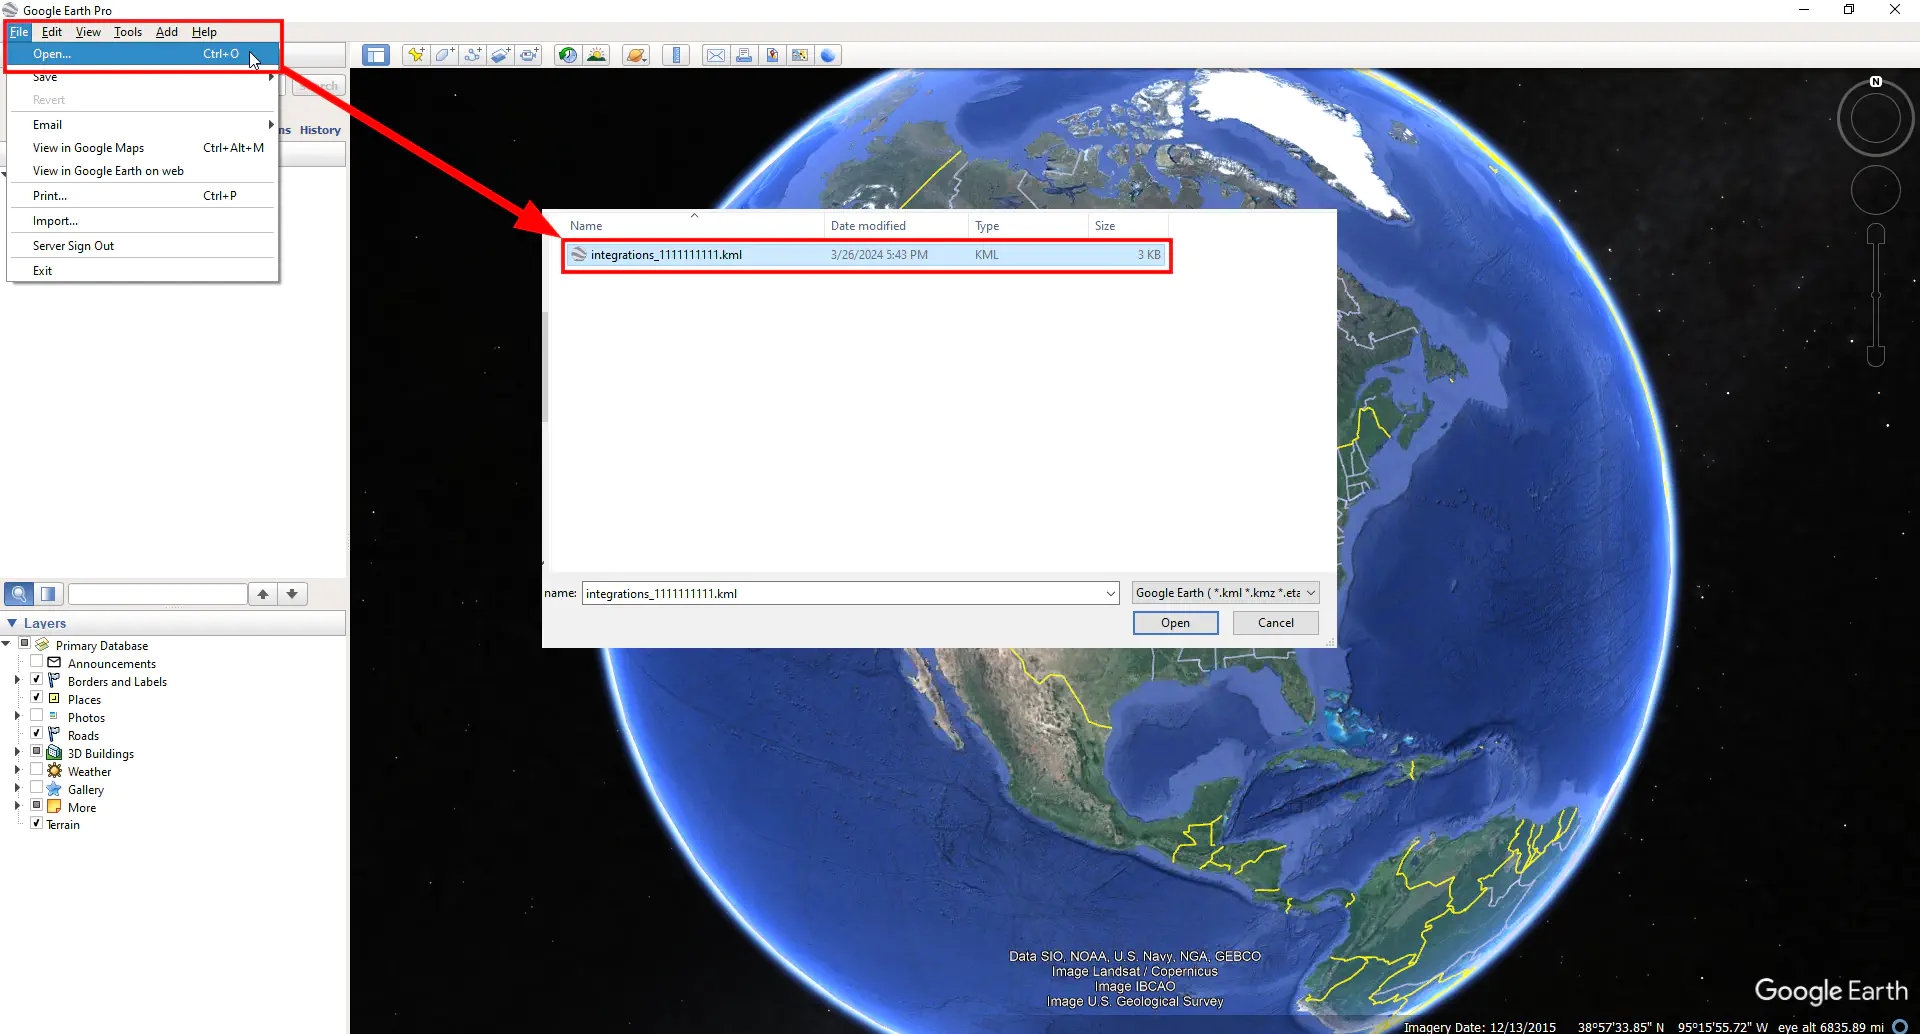Toggle sunlight across the landscape icon
This screenshot has width=1920, height=1034.
[596, 55]
